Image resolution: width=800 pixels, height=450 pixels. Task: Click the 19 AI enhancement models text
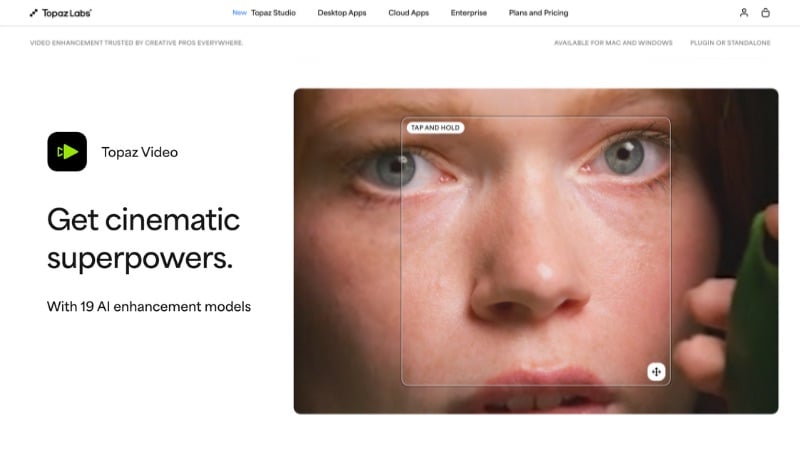(x=149, y=307)
